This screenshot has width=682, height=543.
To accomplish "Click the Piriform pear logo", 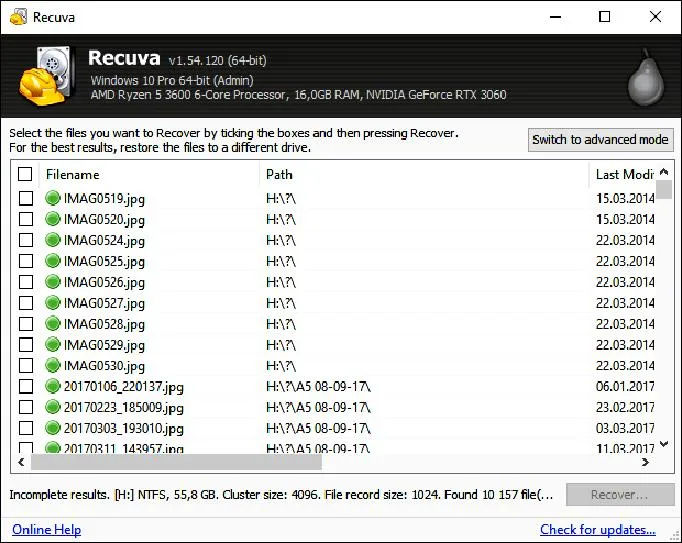I will pos(646,77).
